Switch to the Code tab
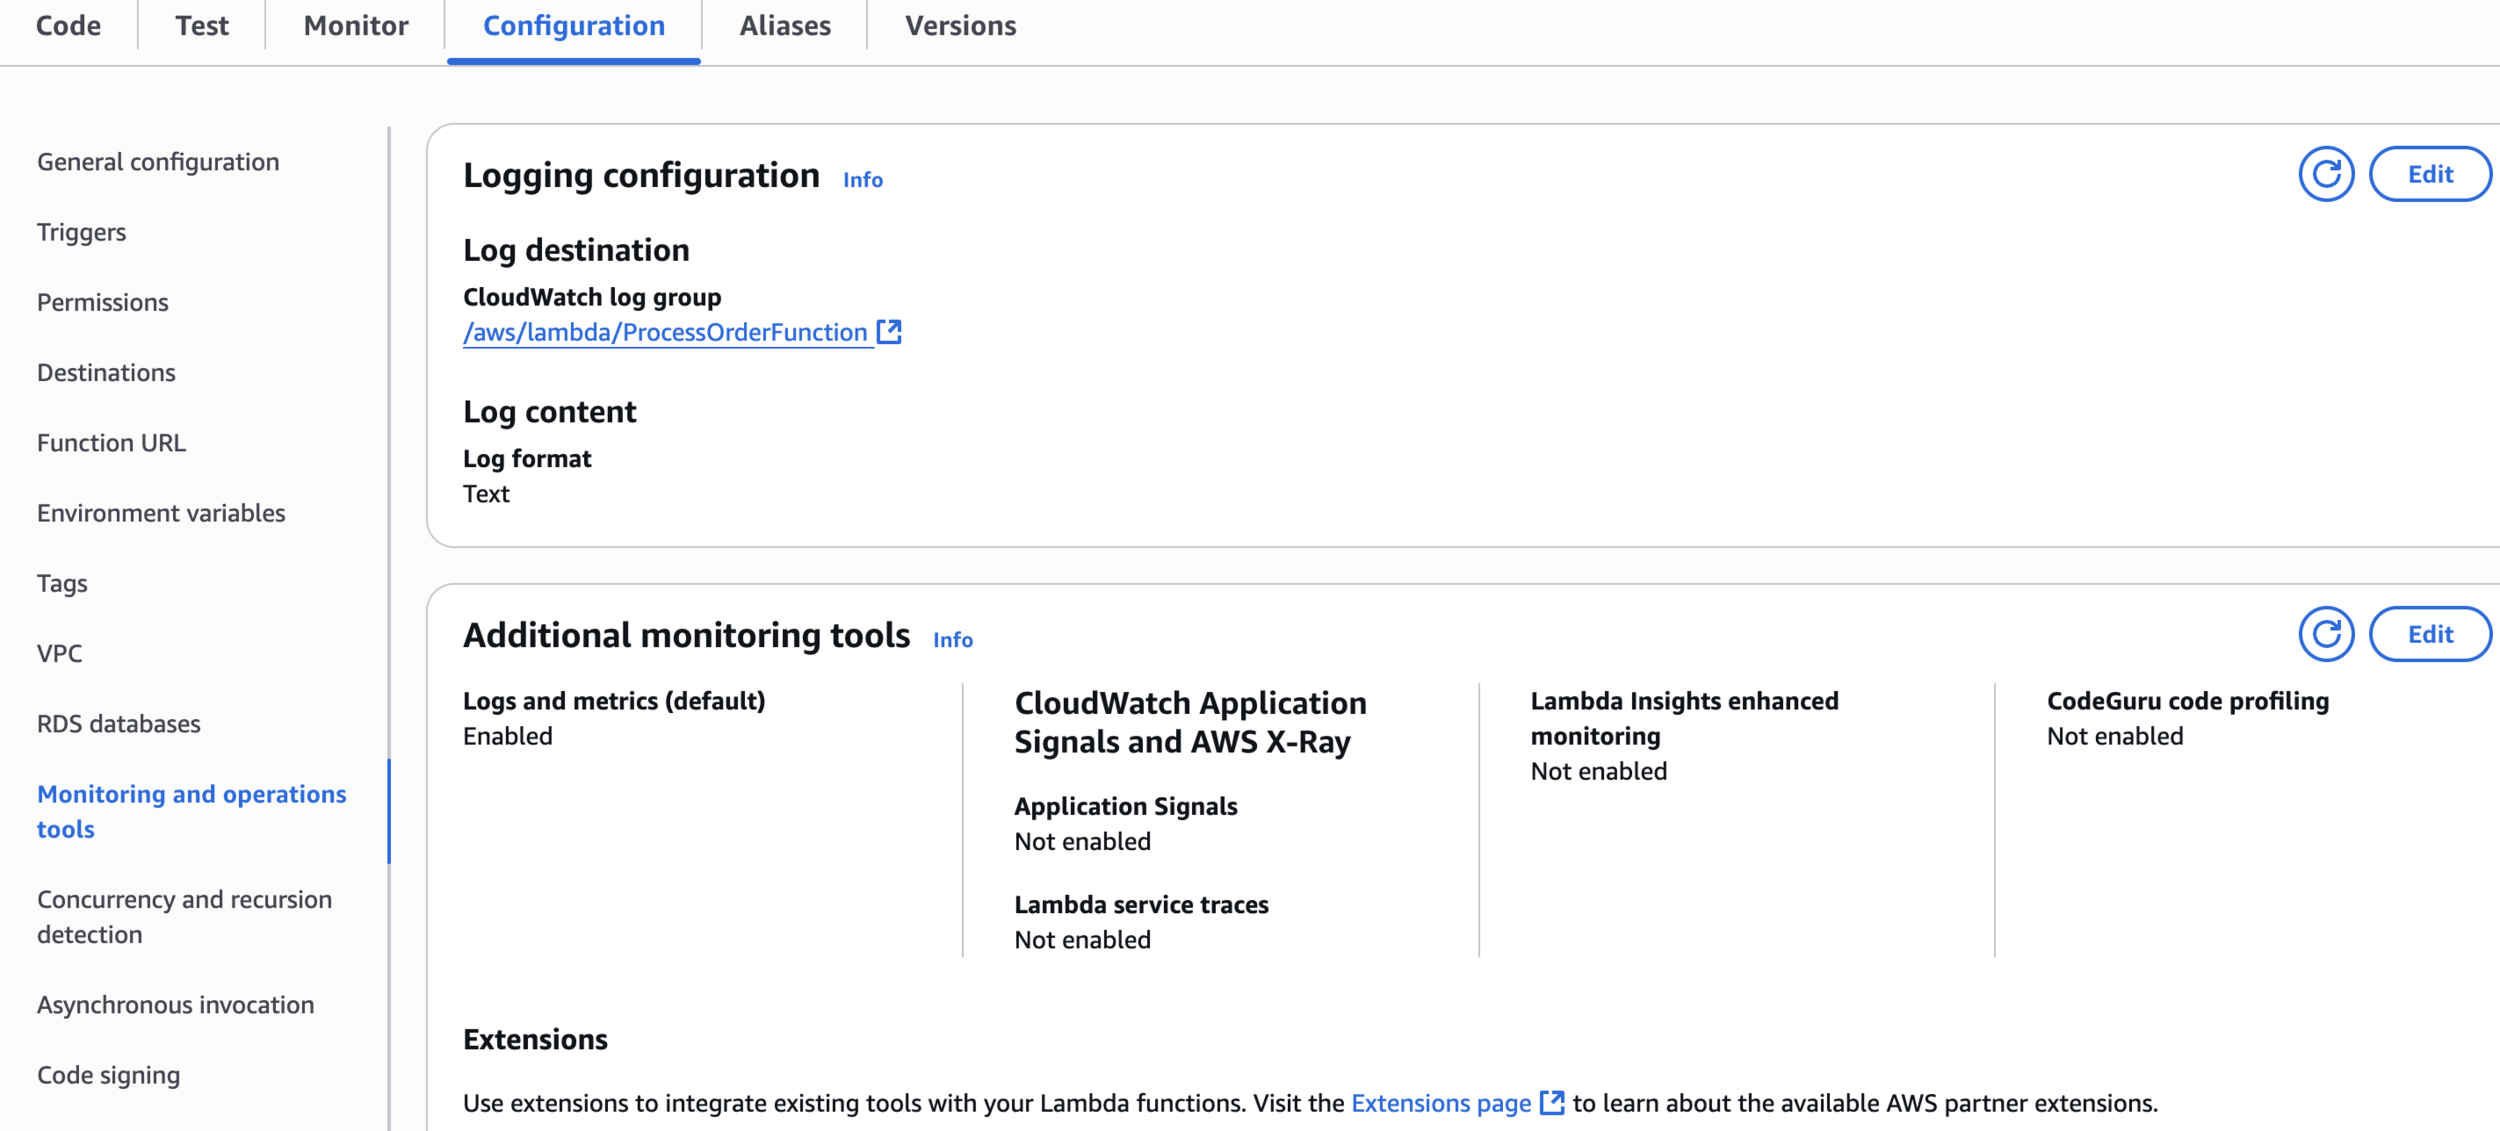Viewport: 2500px width, 1131px height. 68,26
